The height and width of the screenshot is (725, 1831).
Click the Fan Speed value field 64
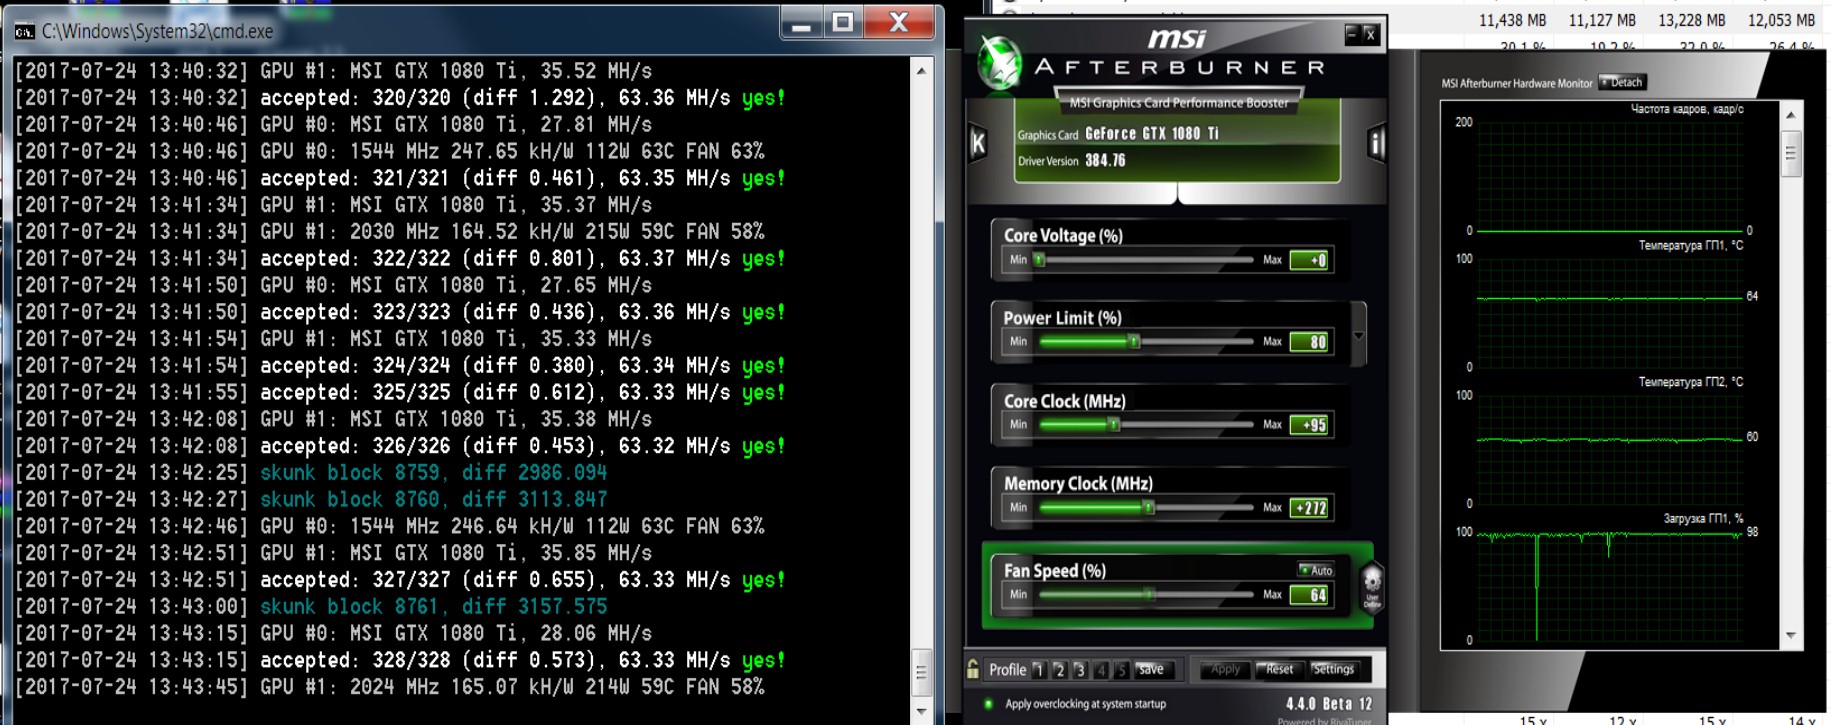(1309, 595)
